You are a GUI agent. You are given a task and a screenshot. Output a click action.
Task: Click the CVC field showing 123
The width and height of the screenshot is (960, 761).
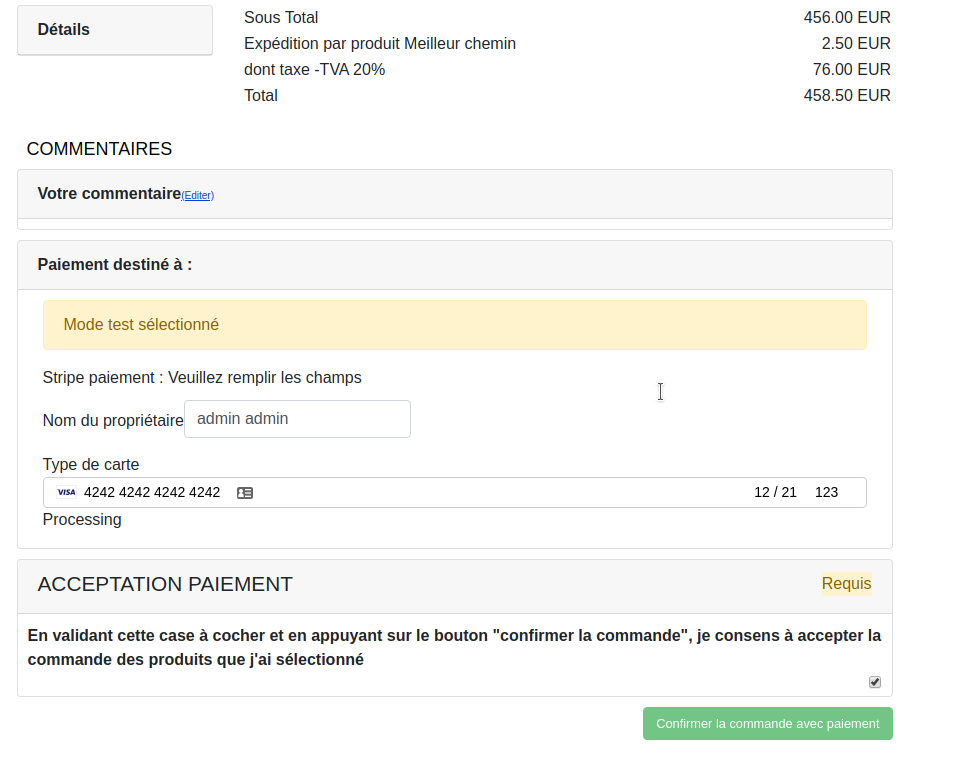pos(827,492)
